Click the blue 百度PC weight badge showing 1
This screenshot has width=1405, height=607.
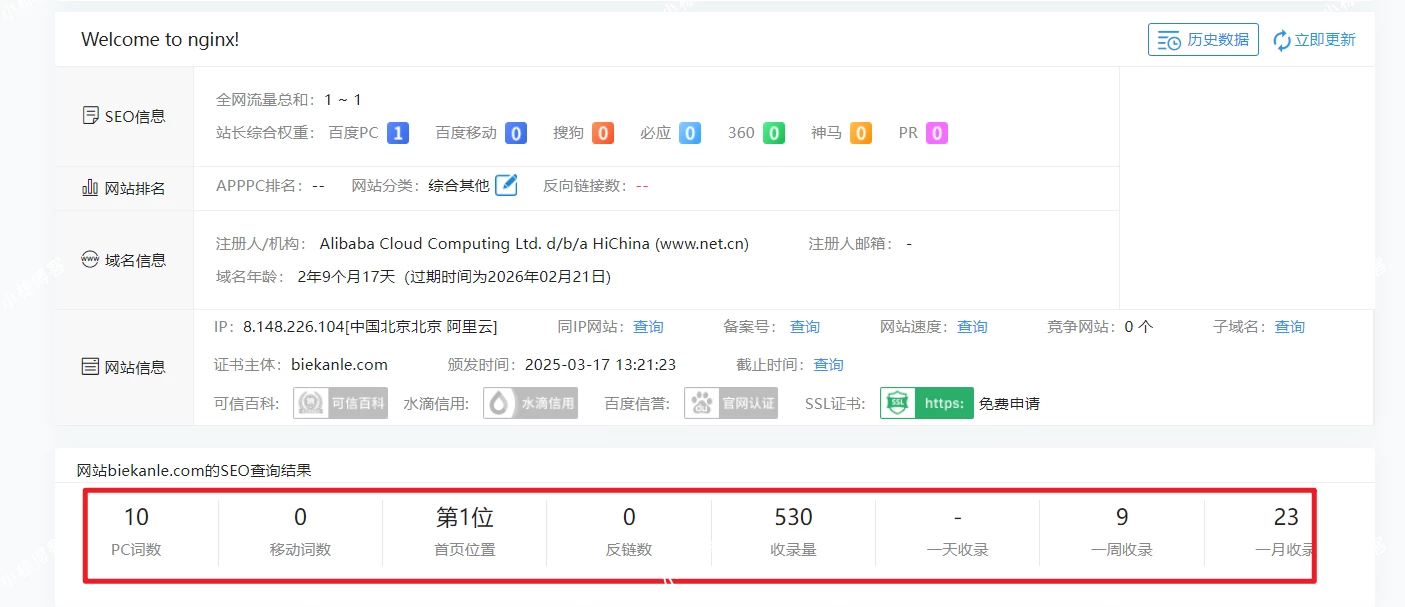397,132
